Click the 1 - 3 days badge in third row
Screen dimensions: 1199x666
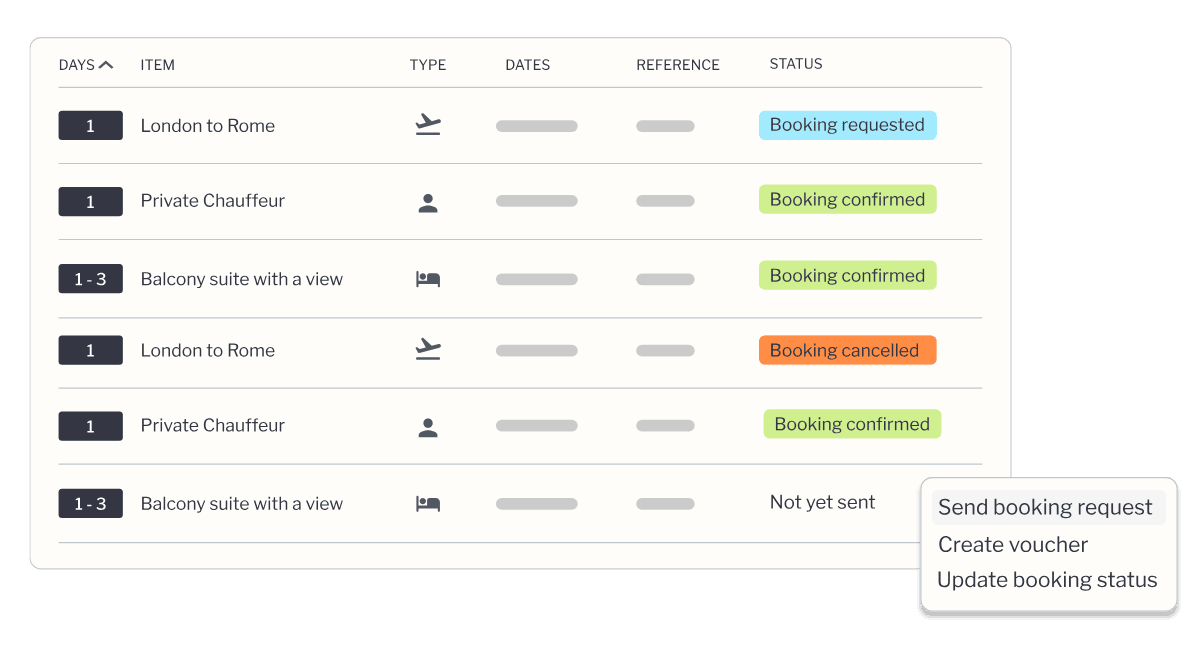coord(90,279)
